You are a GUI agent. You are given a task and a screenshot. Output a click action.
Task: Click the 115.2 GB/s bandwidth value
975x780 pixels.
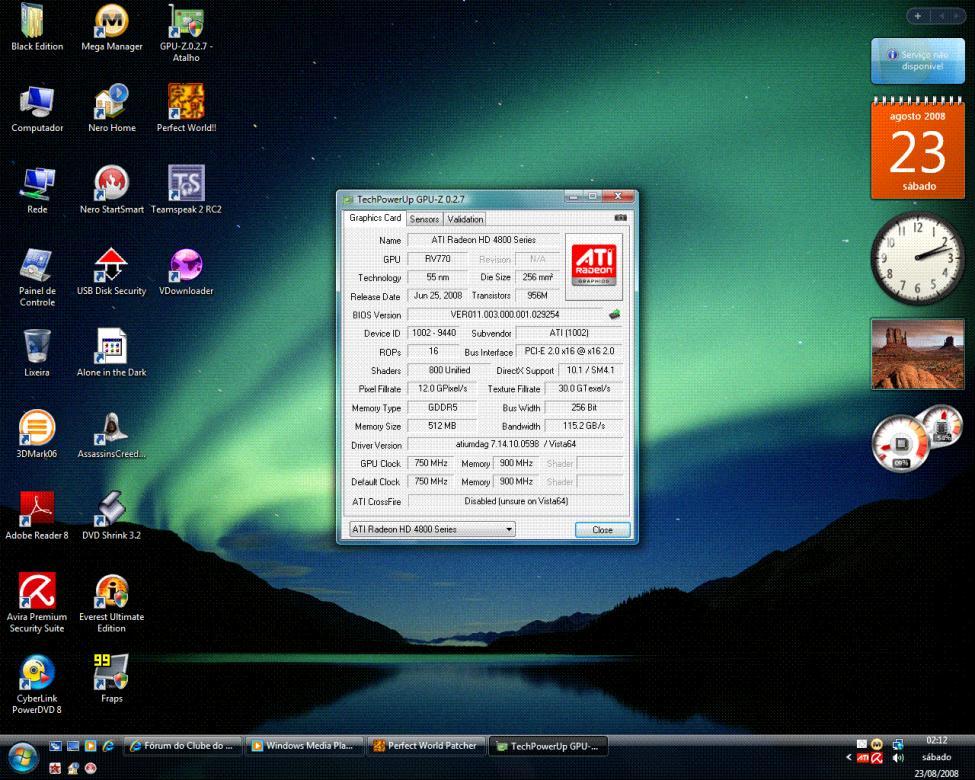[584, 425]
